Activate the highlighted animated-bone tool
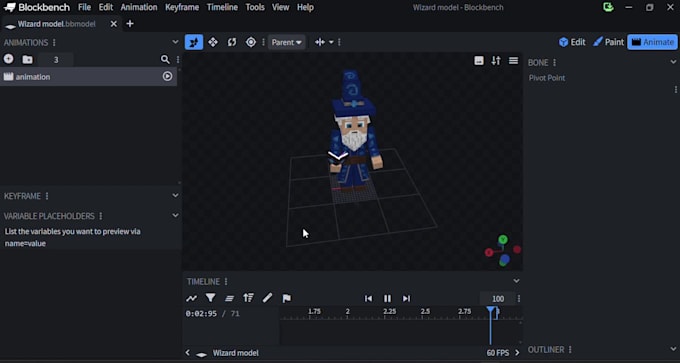Image resolution: width=680 pixels, height=363 pixels. click(194, 42)
